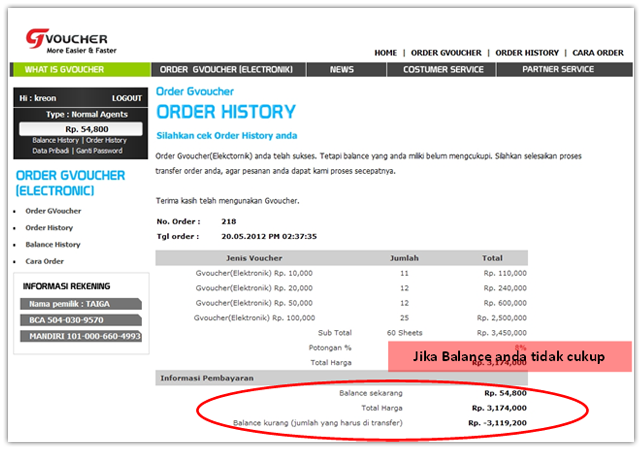
Task: Click the Gvoucher(Elektronik) Rp. 20,000 row
Action: tap(341, 288)
